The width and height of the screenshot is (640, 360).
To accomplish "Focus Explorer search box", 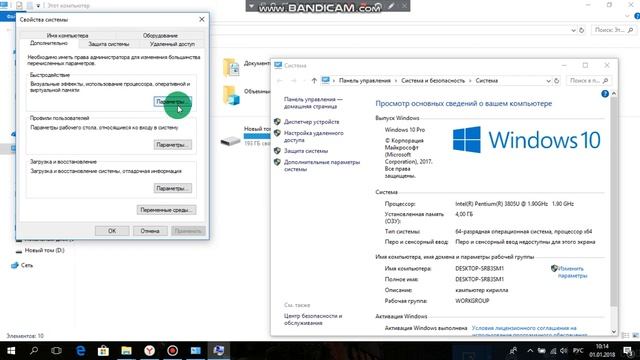I will click(613, 30).
